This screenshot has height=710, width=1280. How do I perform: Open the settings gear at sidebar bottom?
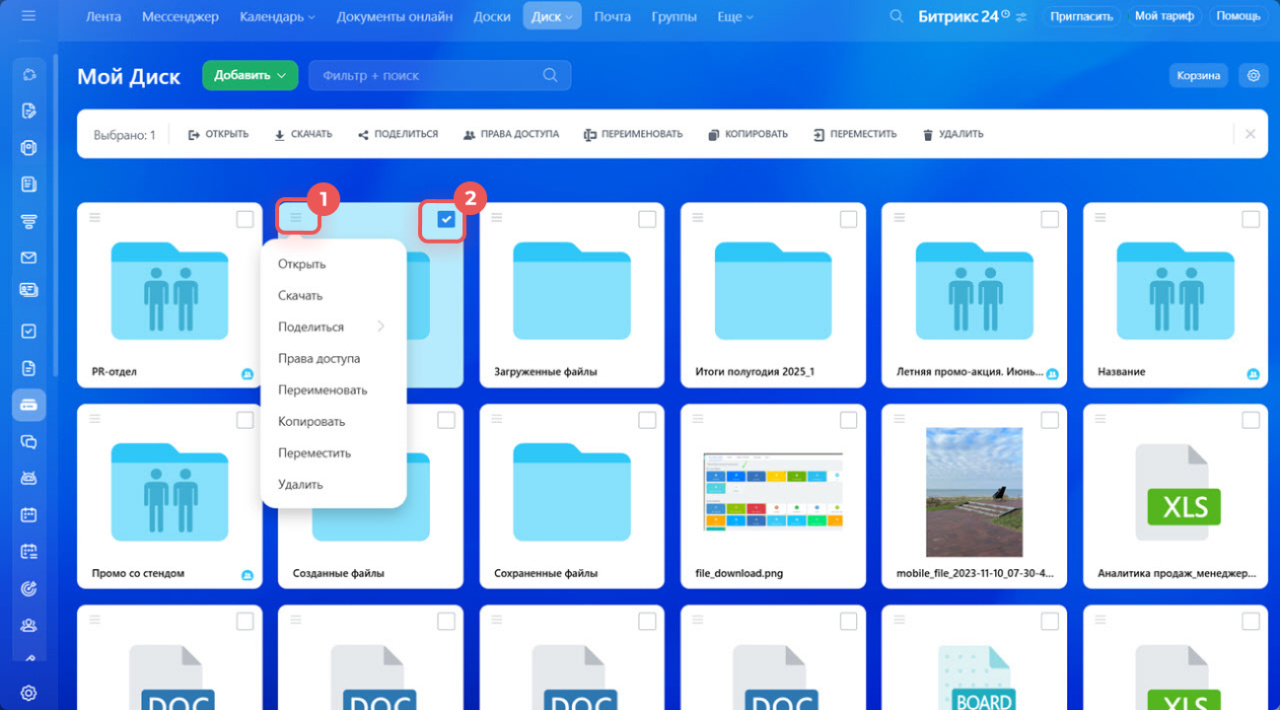pyautogui.click(x=29, y=693)
